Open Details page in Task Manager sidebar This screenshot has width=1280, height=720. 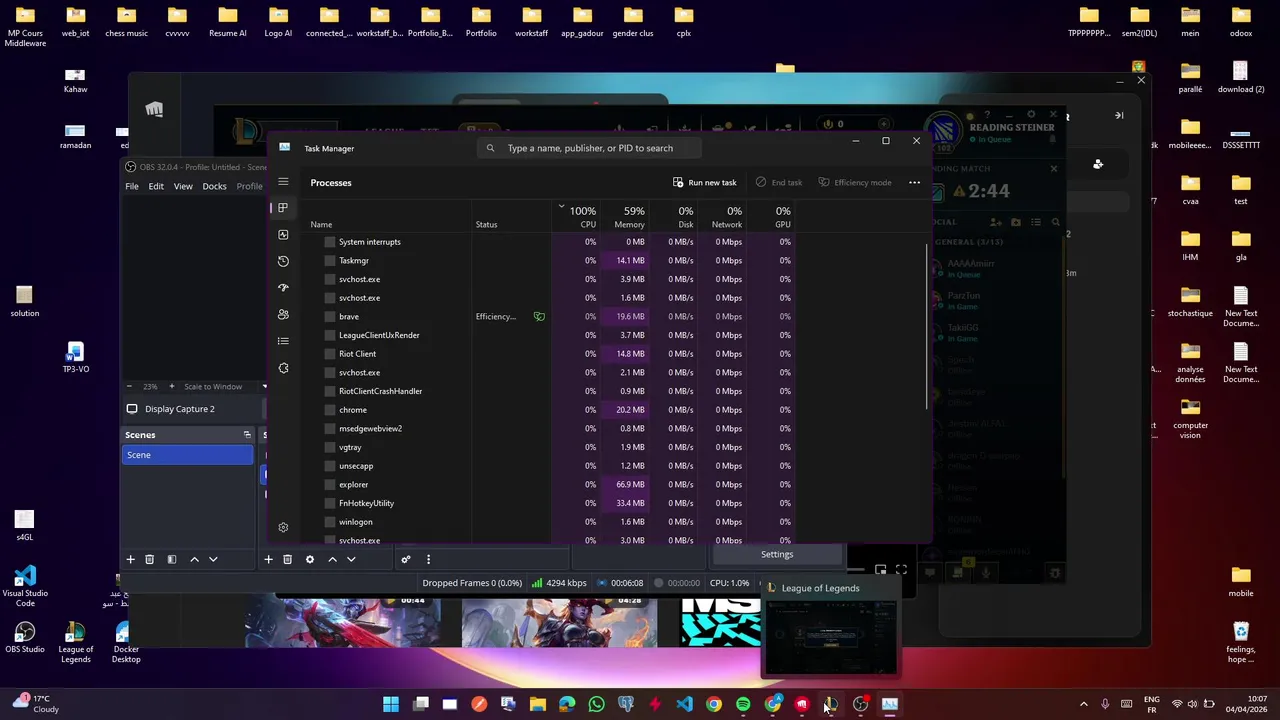[x=283, y=341]
